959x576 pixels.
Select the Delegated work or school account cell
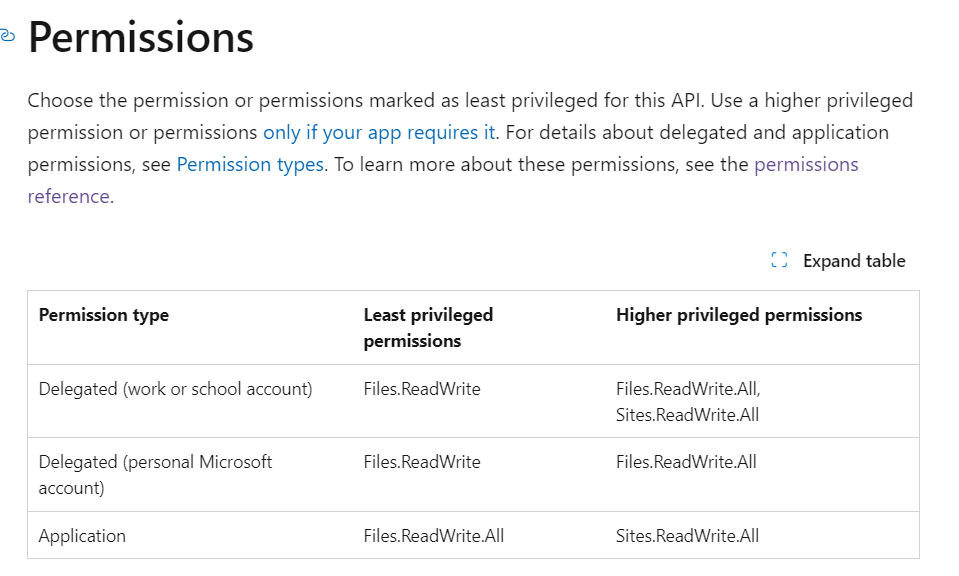click(x=176, y=389)
